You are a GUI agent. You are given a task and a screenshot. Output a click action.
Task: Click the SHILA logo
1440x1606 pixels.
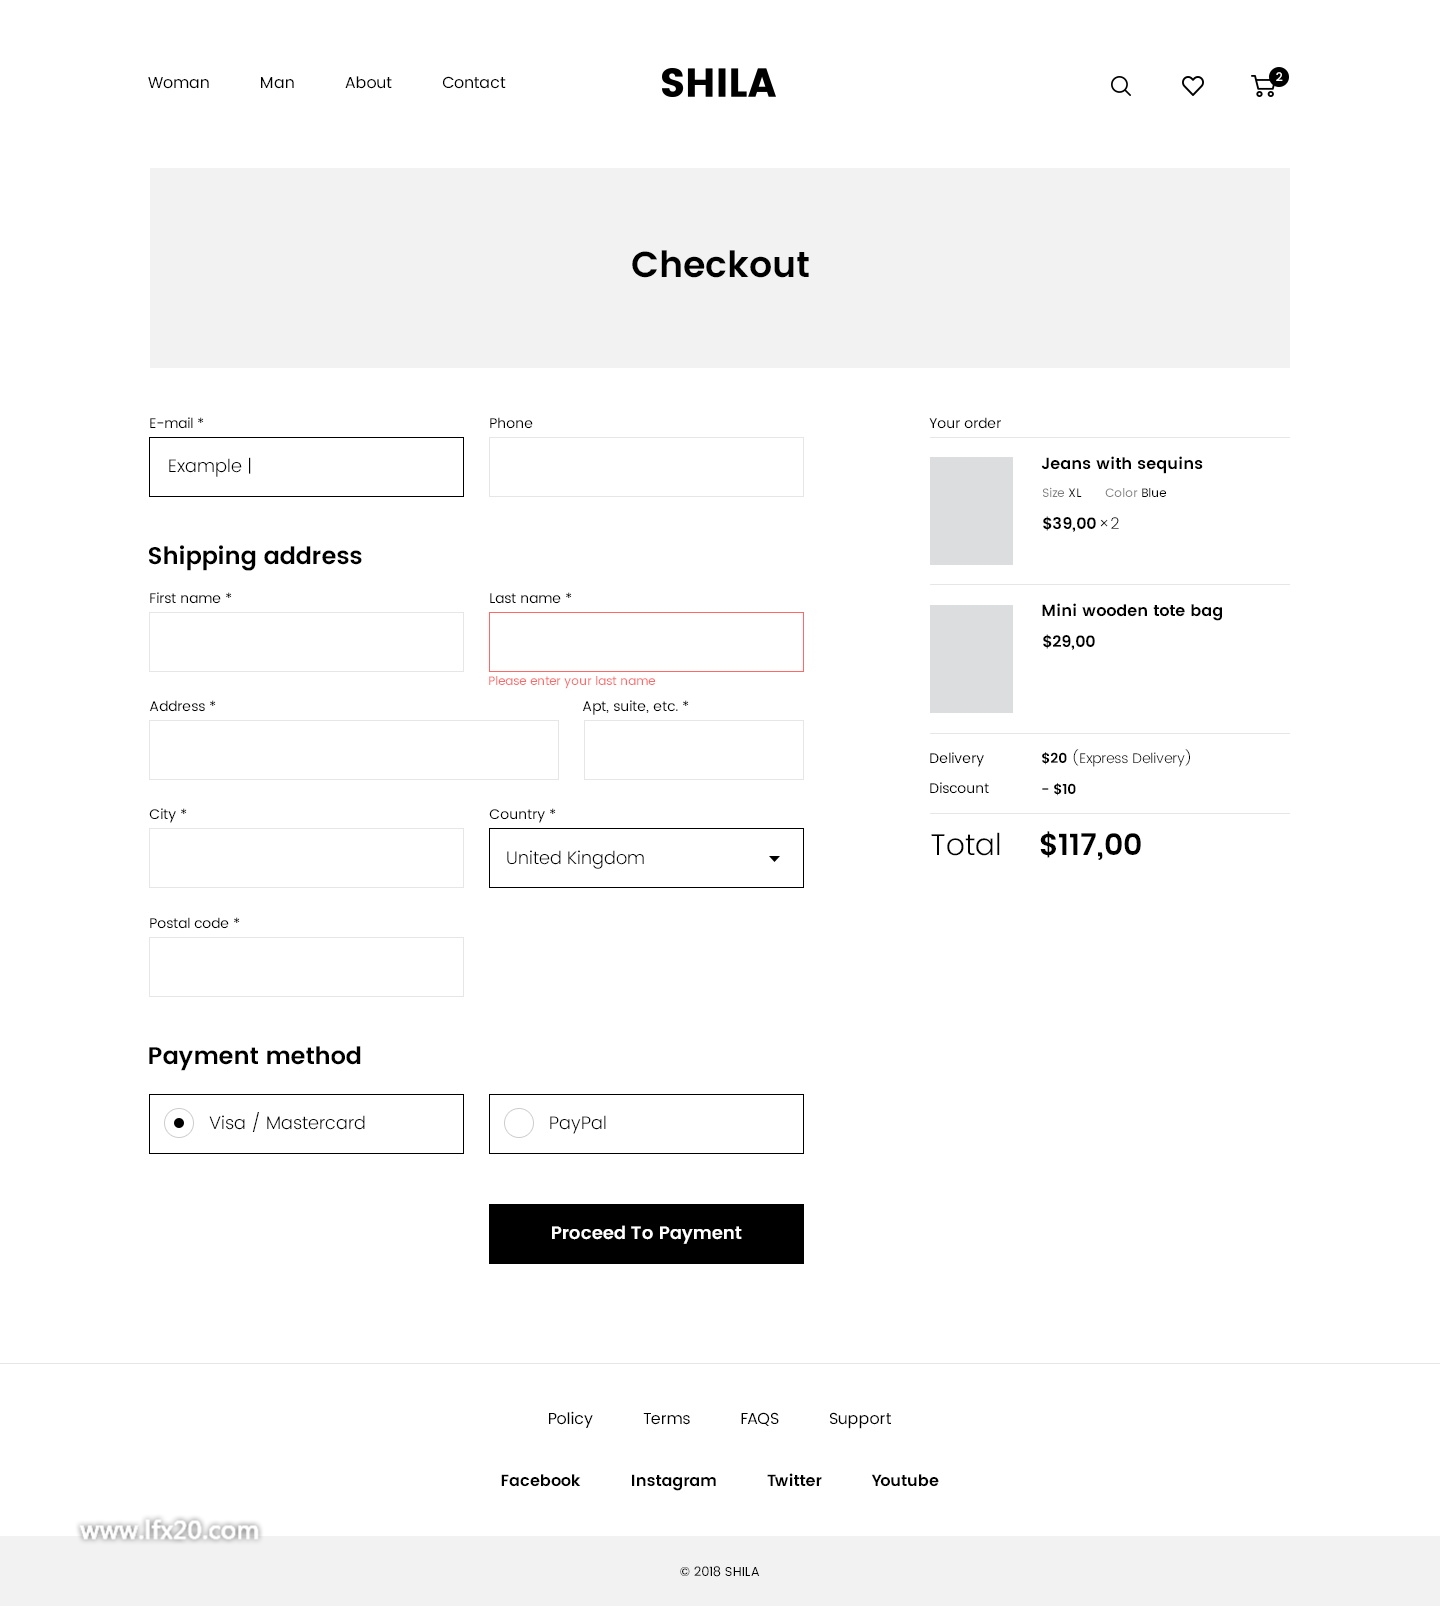(718, 83)
